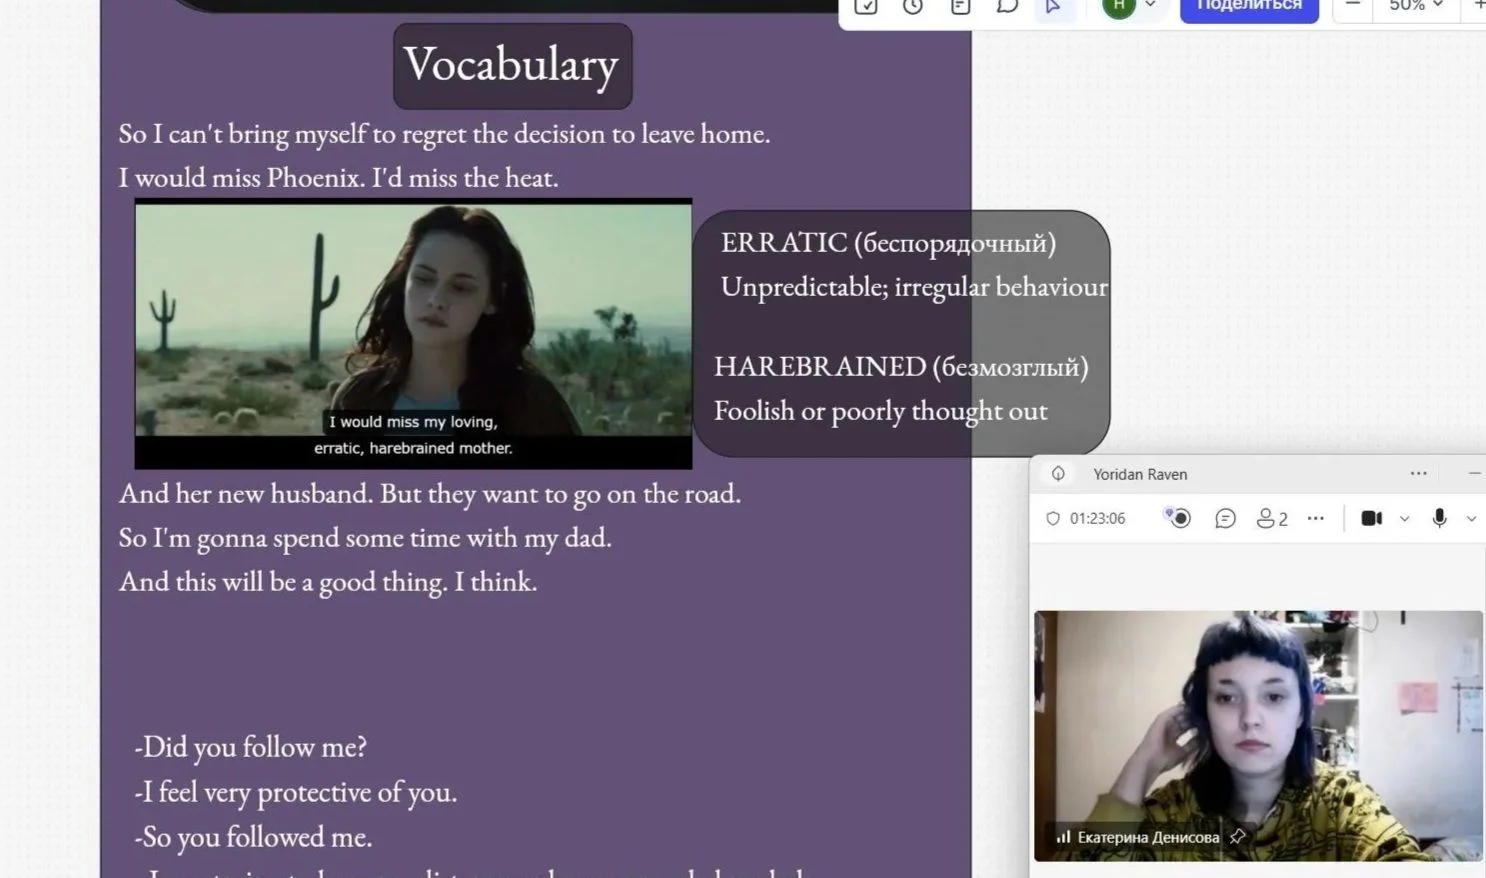The width and height of the screenshot is (1486, 878).
Task: Open the timer clock icon in whiteboard toolbar
Action: [x=913, y=6]
